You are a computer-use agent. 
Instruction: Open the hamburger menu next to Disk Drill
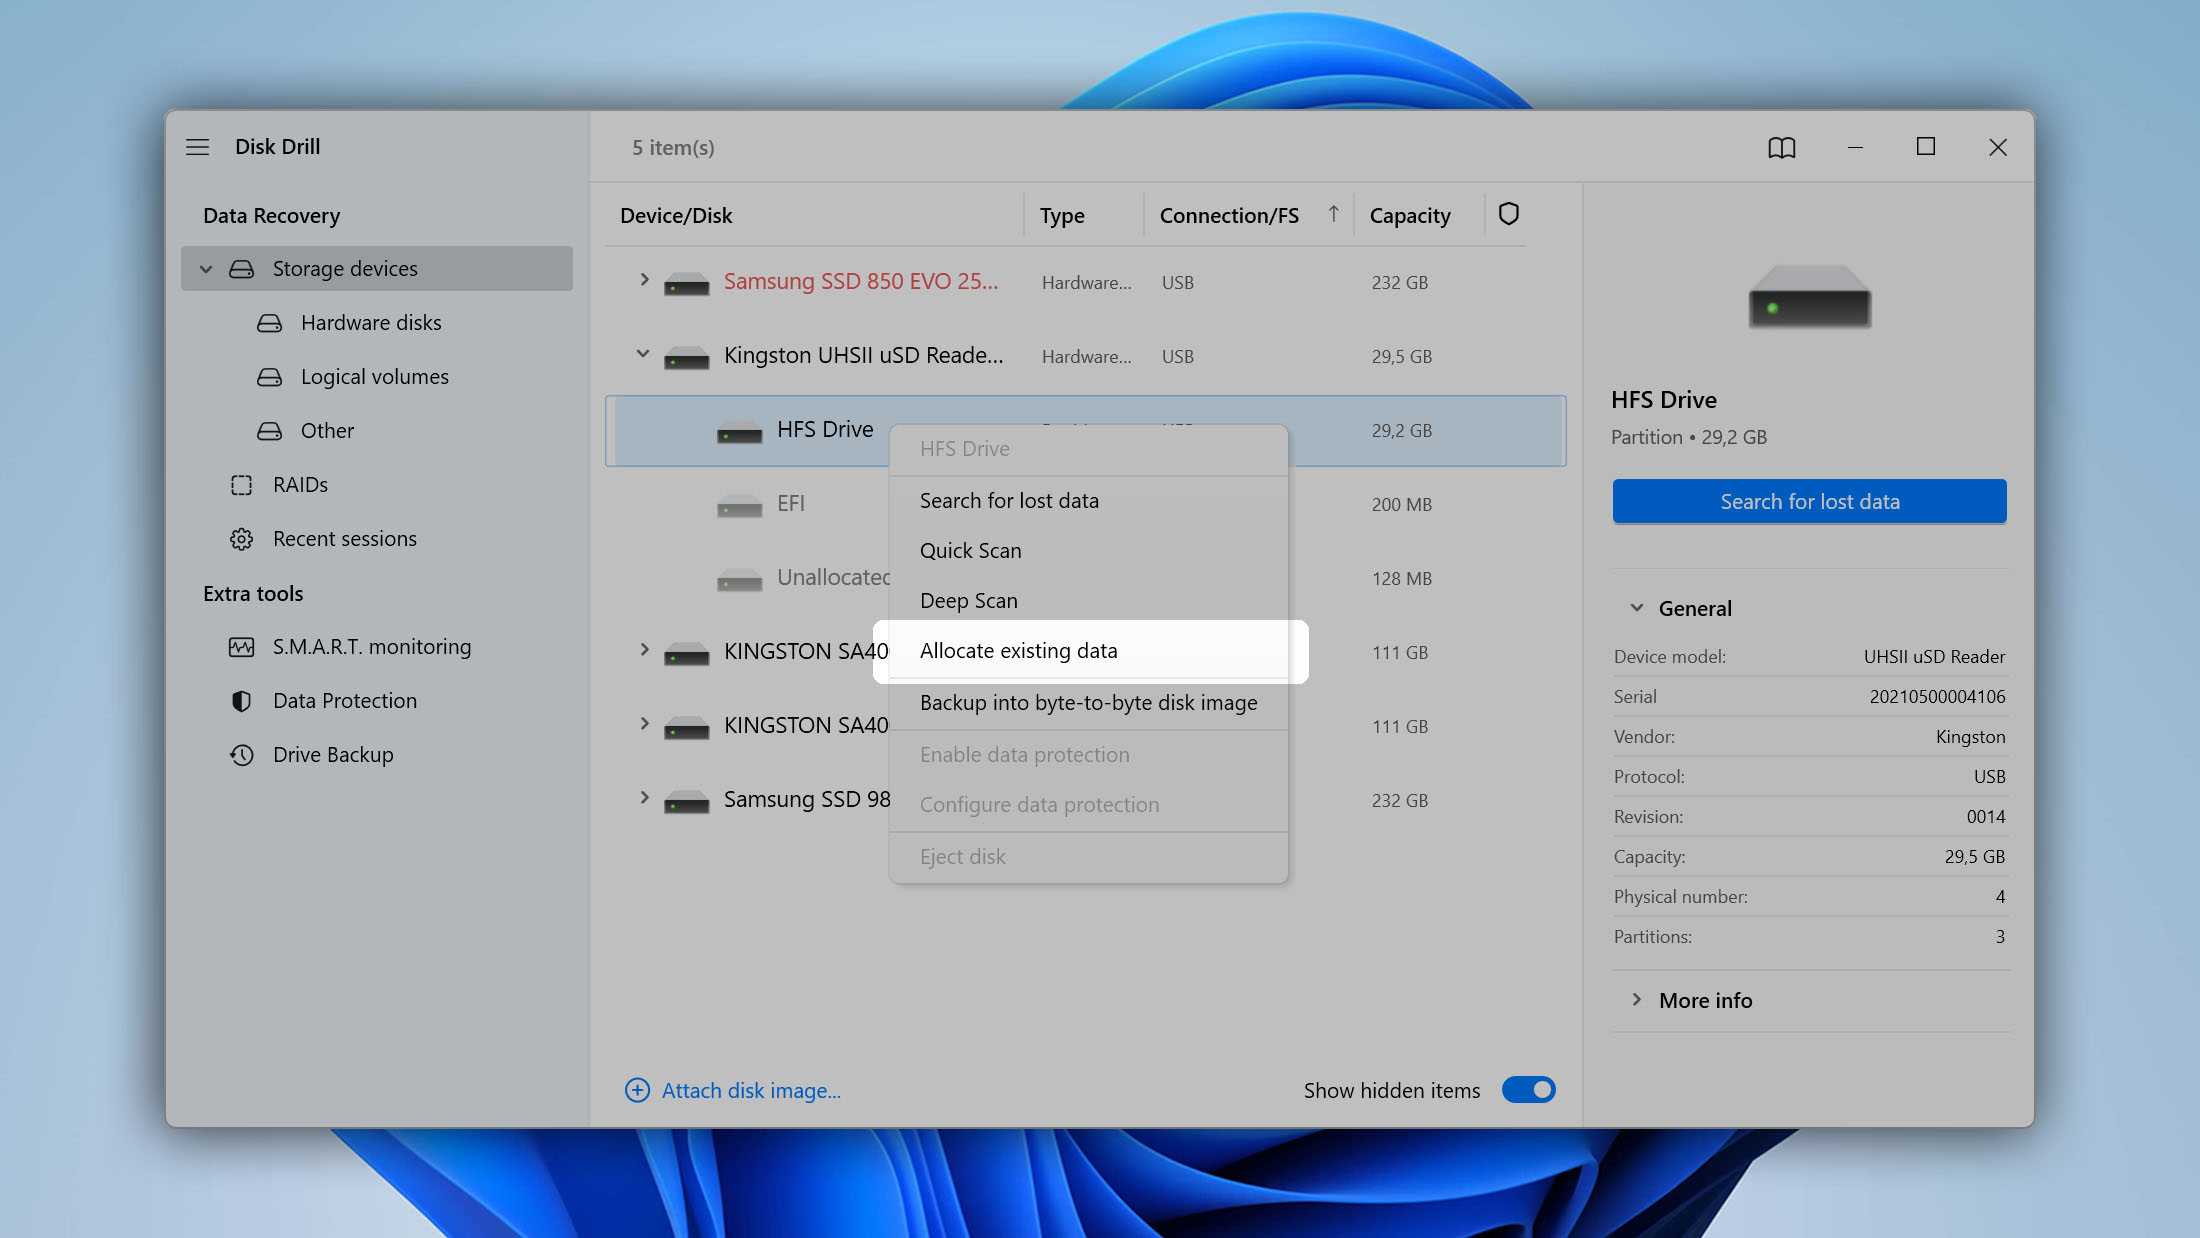point(198,147)
